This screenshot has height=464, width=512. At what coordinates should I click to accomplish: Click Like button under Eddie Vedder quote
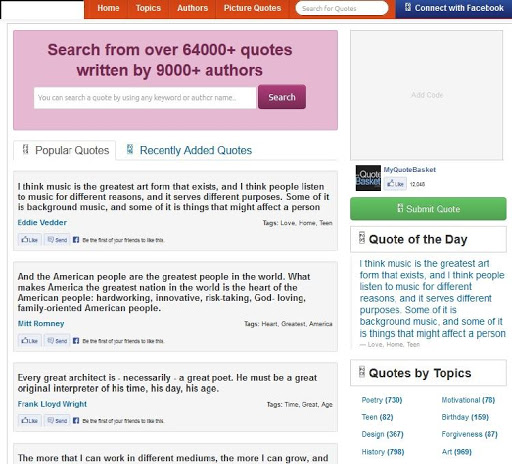(30, 240)
